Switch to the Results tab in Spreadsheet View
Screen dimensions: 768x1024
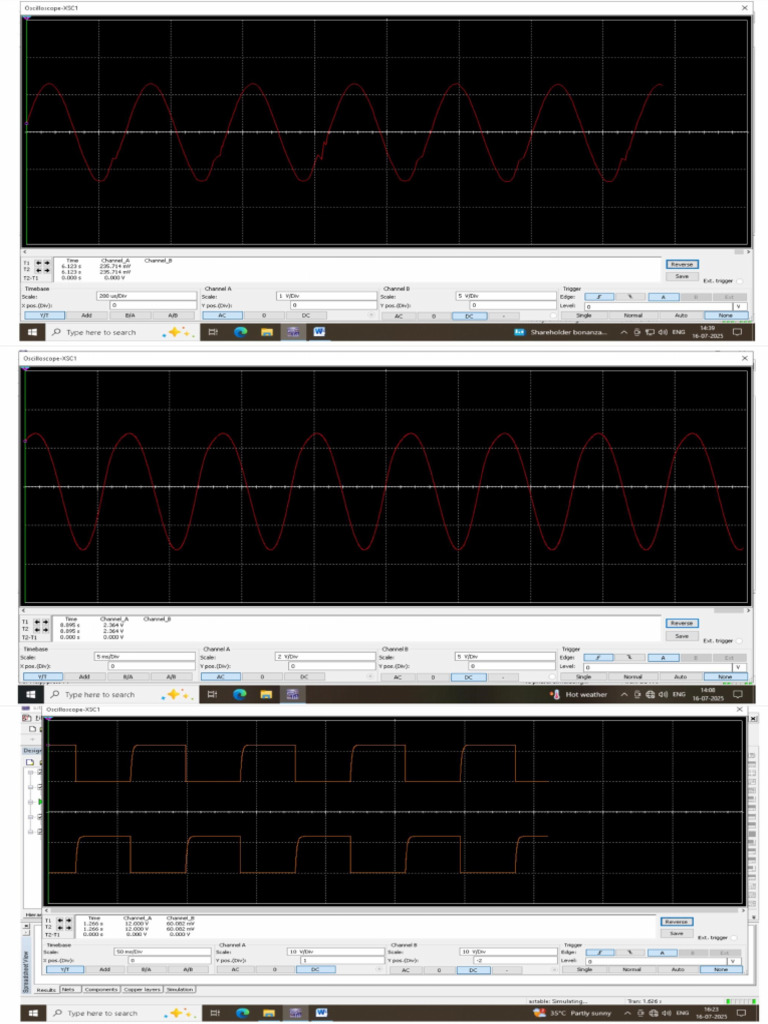point(46,989)
